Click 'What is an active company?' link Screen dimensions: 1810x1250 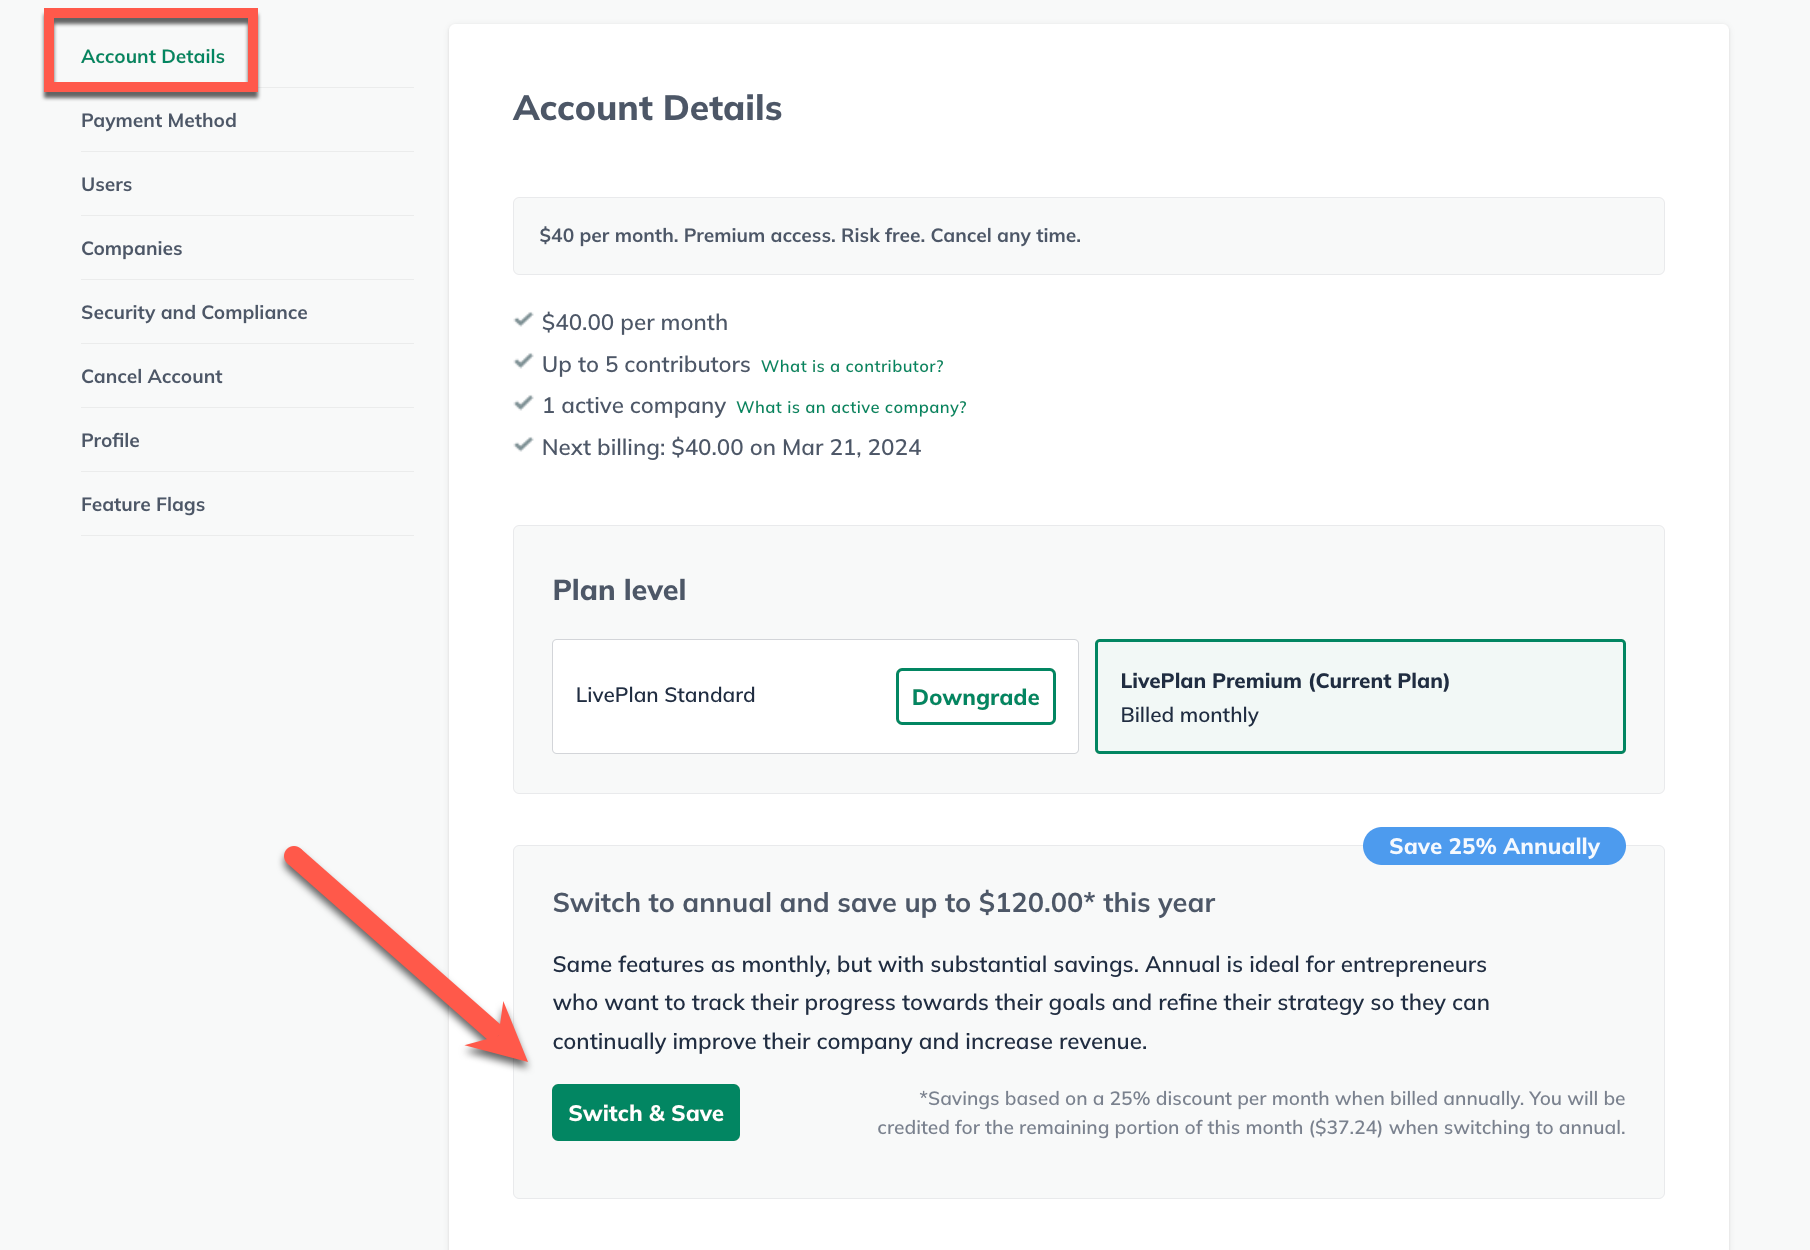tap(850, 407)
